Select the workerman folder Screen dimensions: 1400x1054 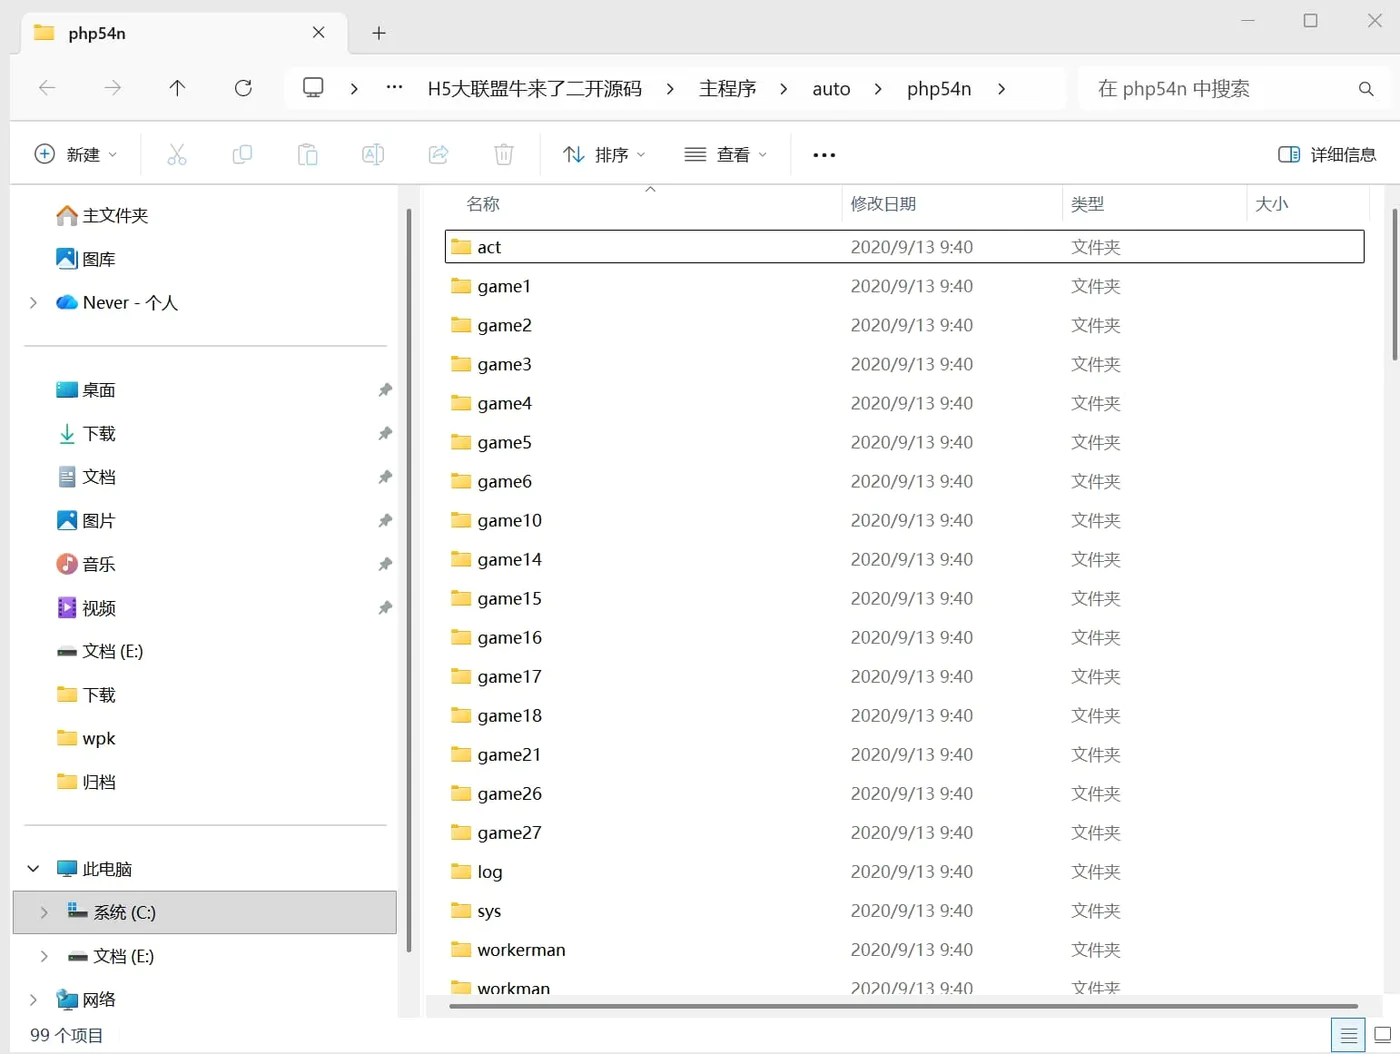pos(904,950)
